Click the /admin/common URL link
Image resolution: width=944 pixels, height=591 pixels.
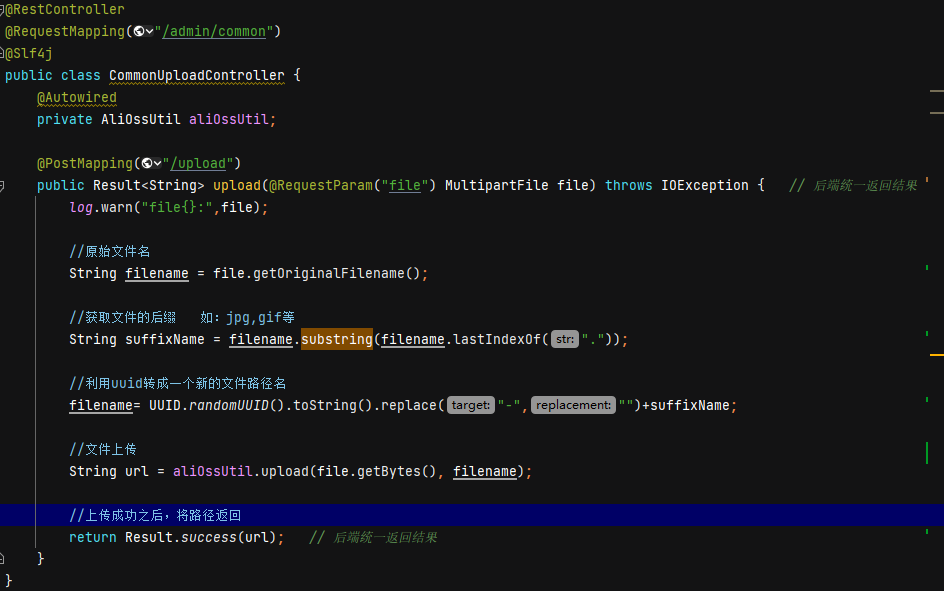214,31
